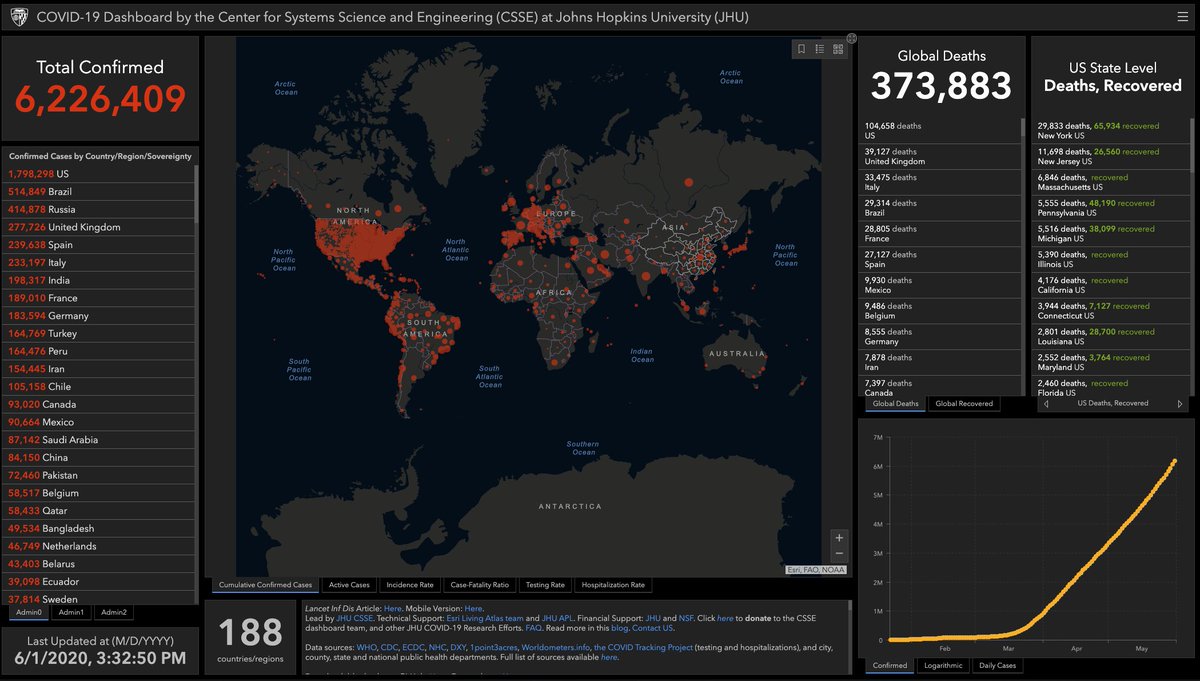The height and width of the screenshot is (681, 1200).
Task: Open the NSF financial support link
Action: [x=685, y=619]
